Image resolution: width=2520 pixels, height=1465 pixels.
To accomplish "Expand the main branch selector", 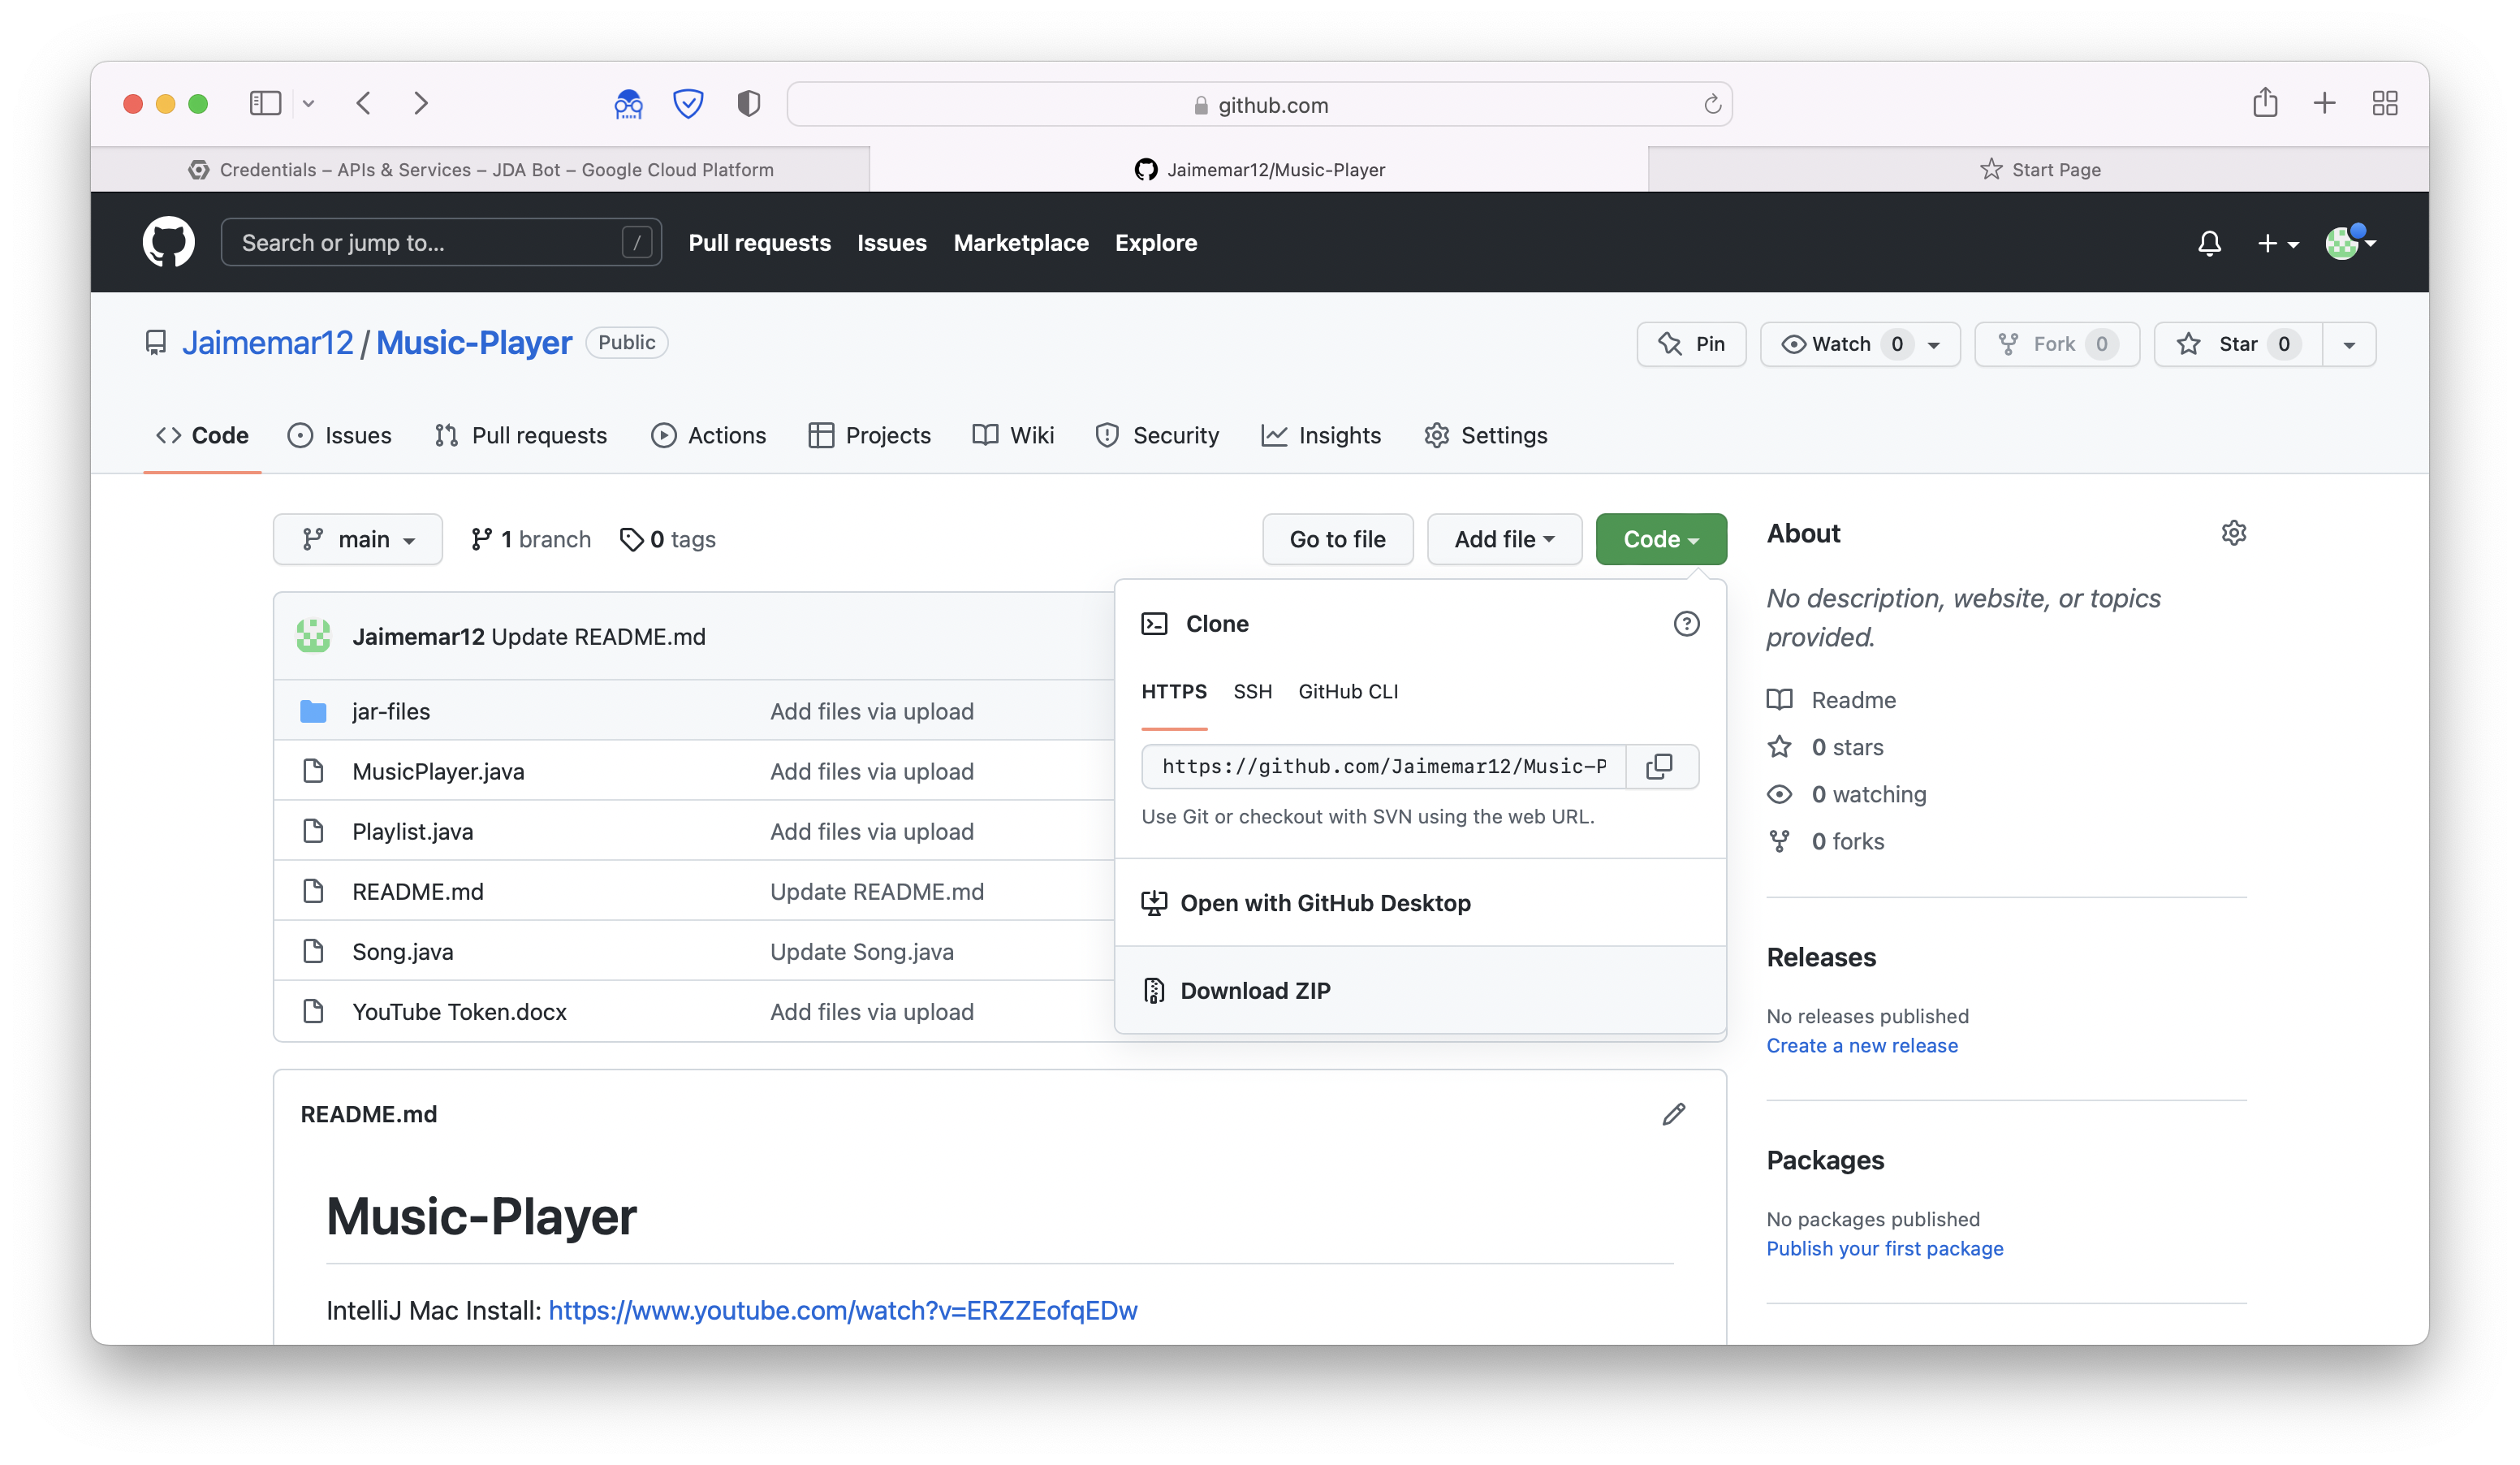I will point(357,539).
